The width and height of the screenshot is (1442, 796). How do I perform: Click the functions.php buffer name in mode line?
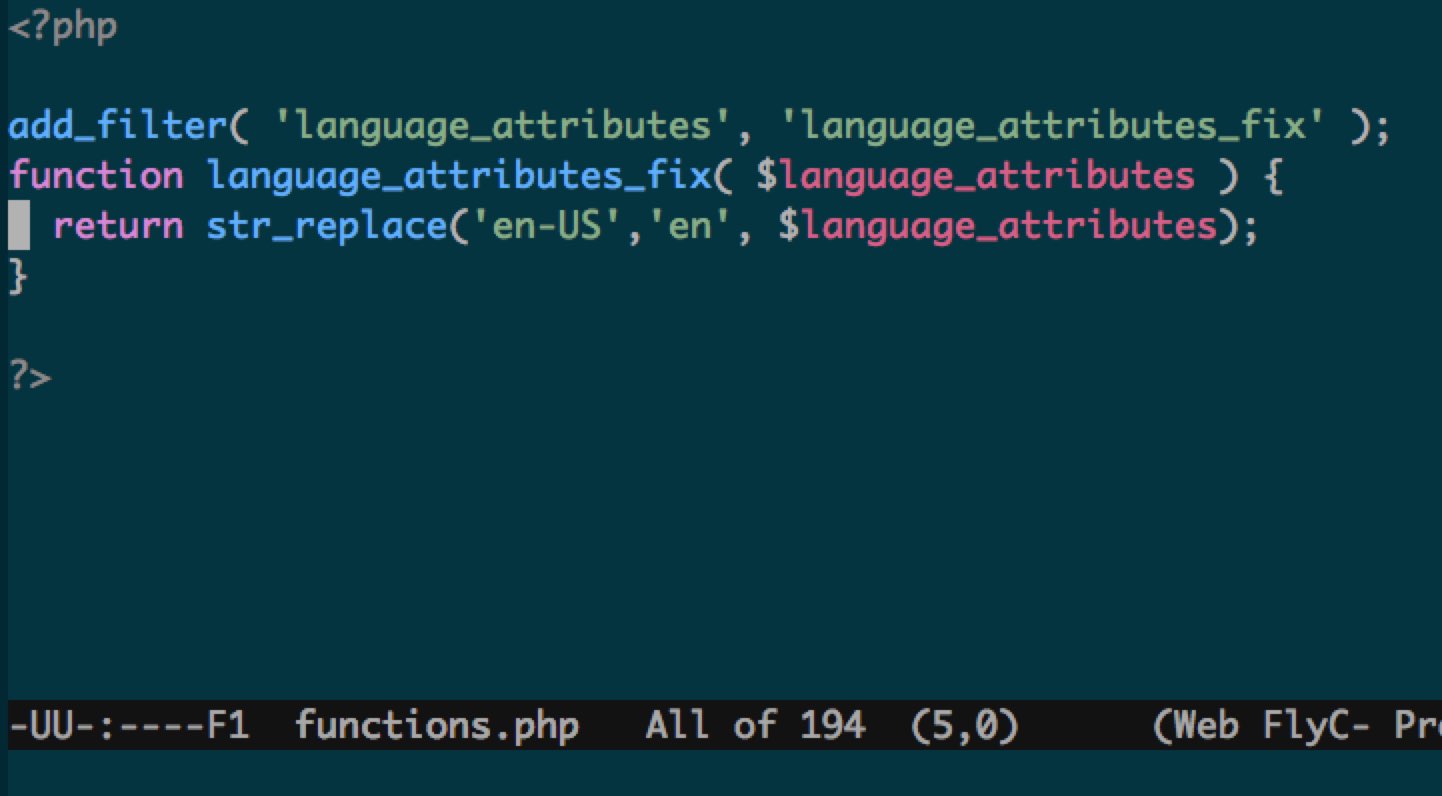[x=437, y=725]
